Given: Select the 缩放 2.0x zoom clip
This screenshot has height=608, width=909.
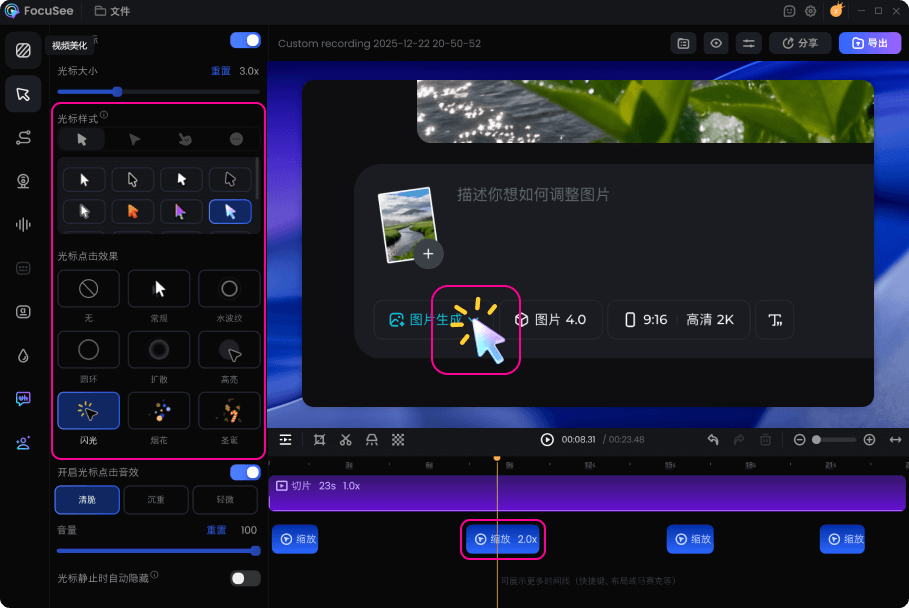Looking at the screenshot, I should 503,539.
